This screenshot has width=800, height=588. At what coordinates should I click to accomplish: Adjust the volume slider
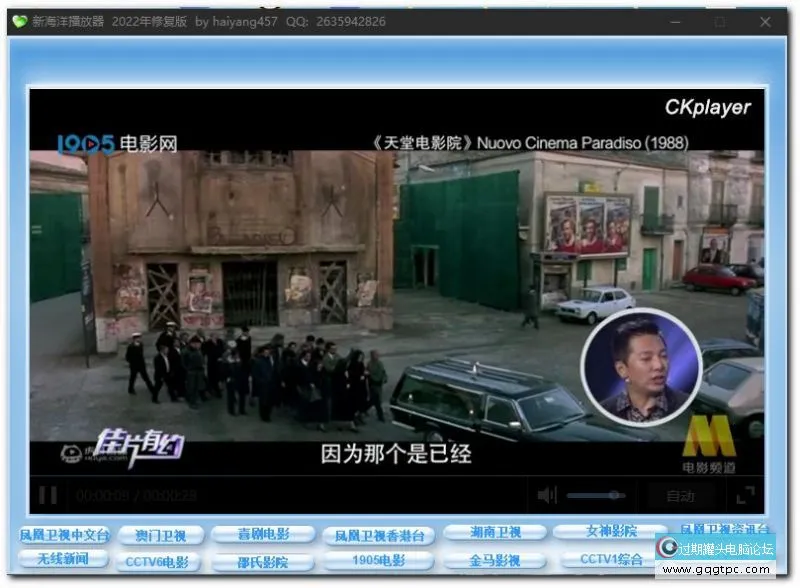596,495
